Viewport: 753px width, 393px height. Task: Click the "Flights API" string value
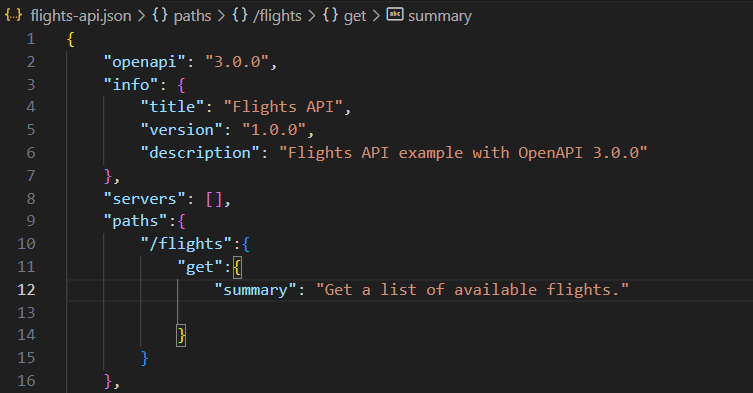tap(283, 107)
